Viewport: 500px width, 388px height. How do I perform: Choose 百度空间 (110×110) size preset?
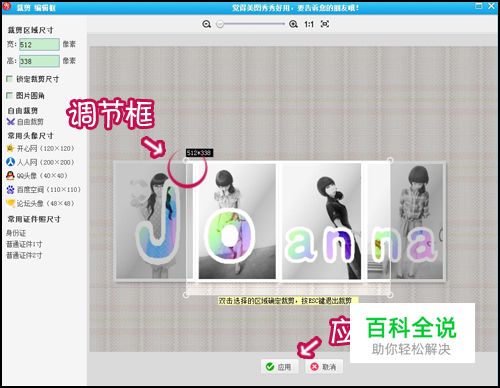[x=44, y=190]
